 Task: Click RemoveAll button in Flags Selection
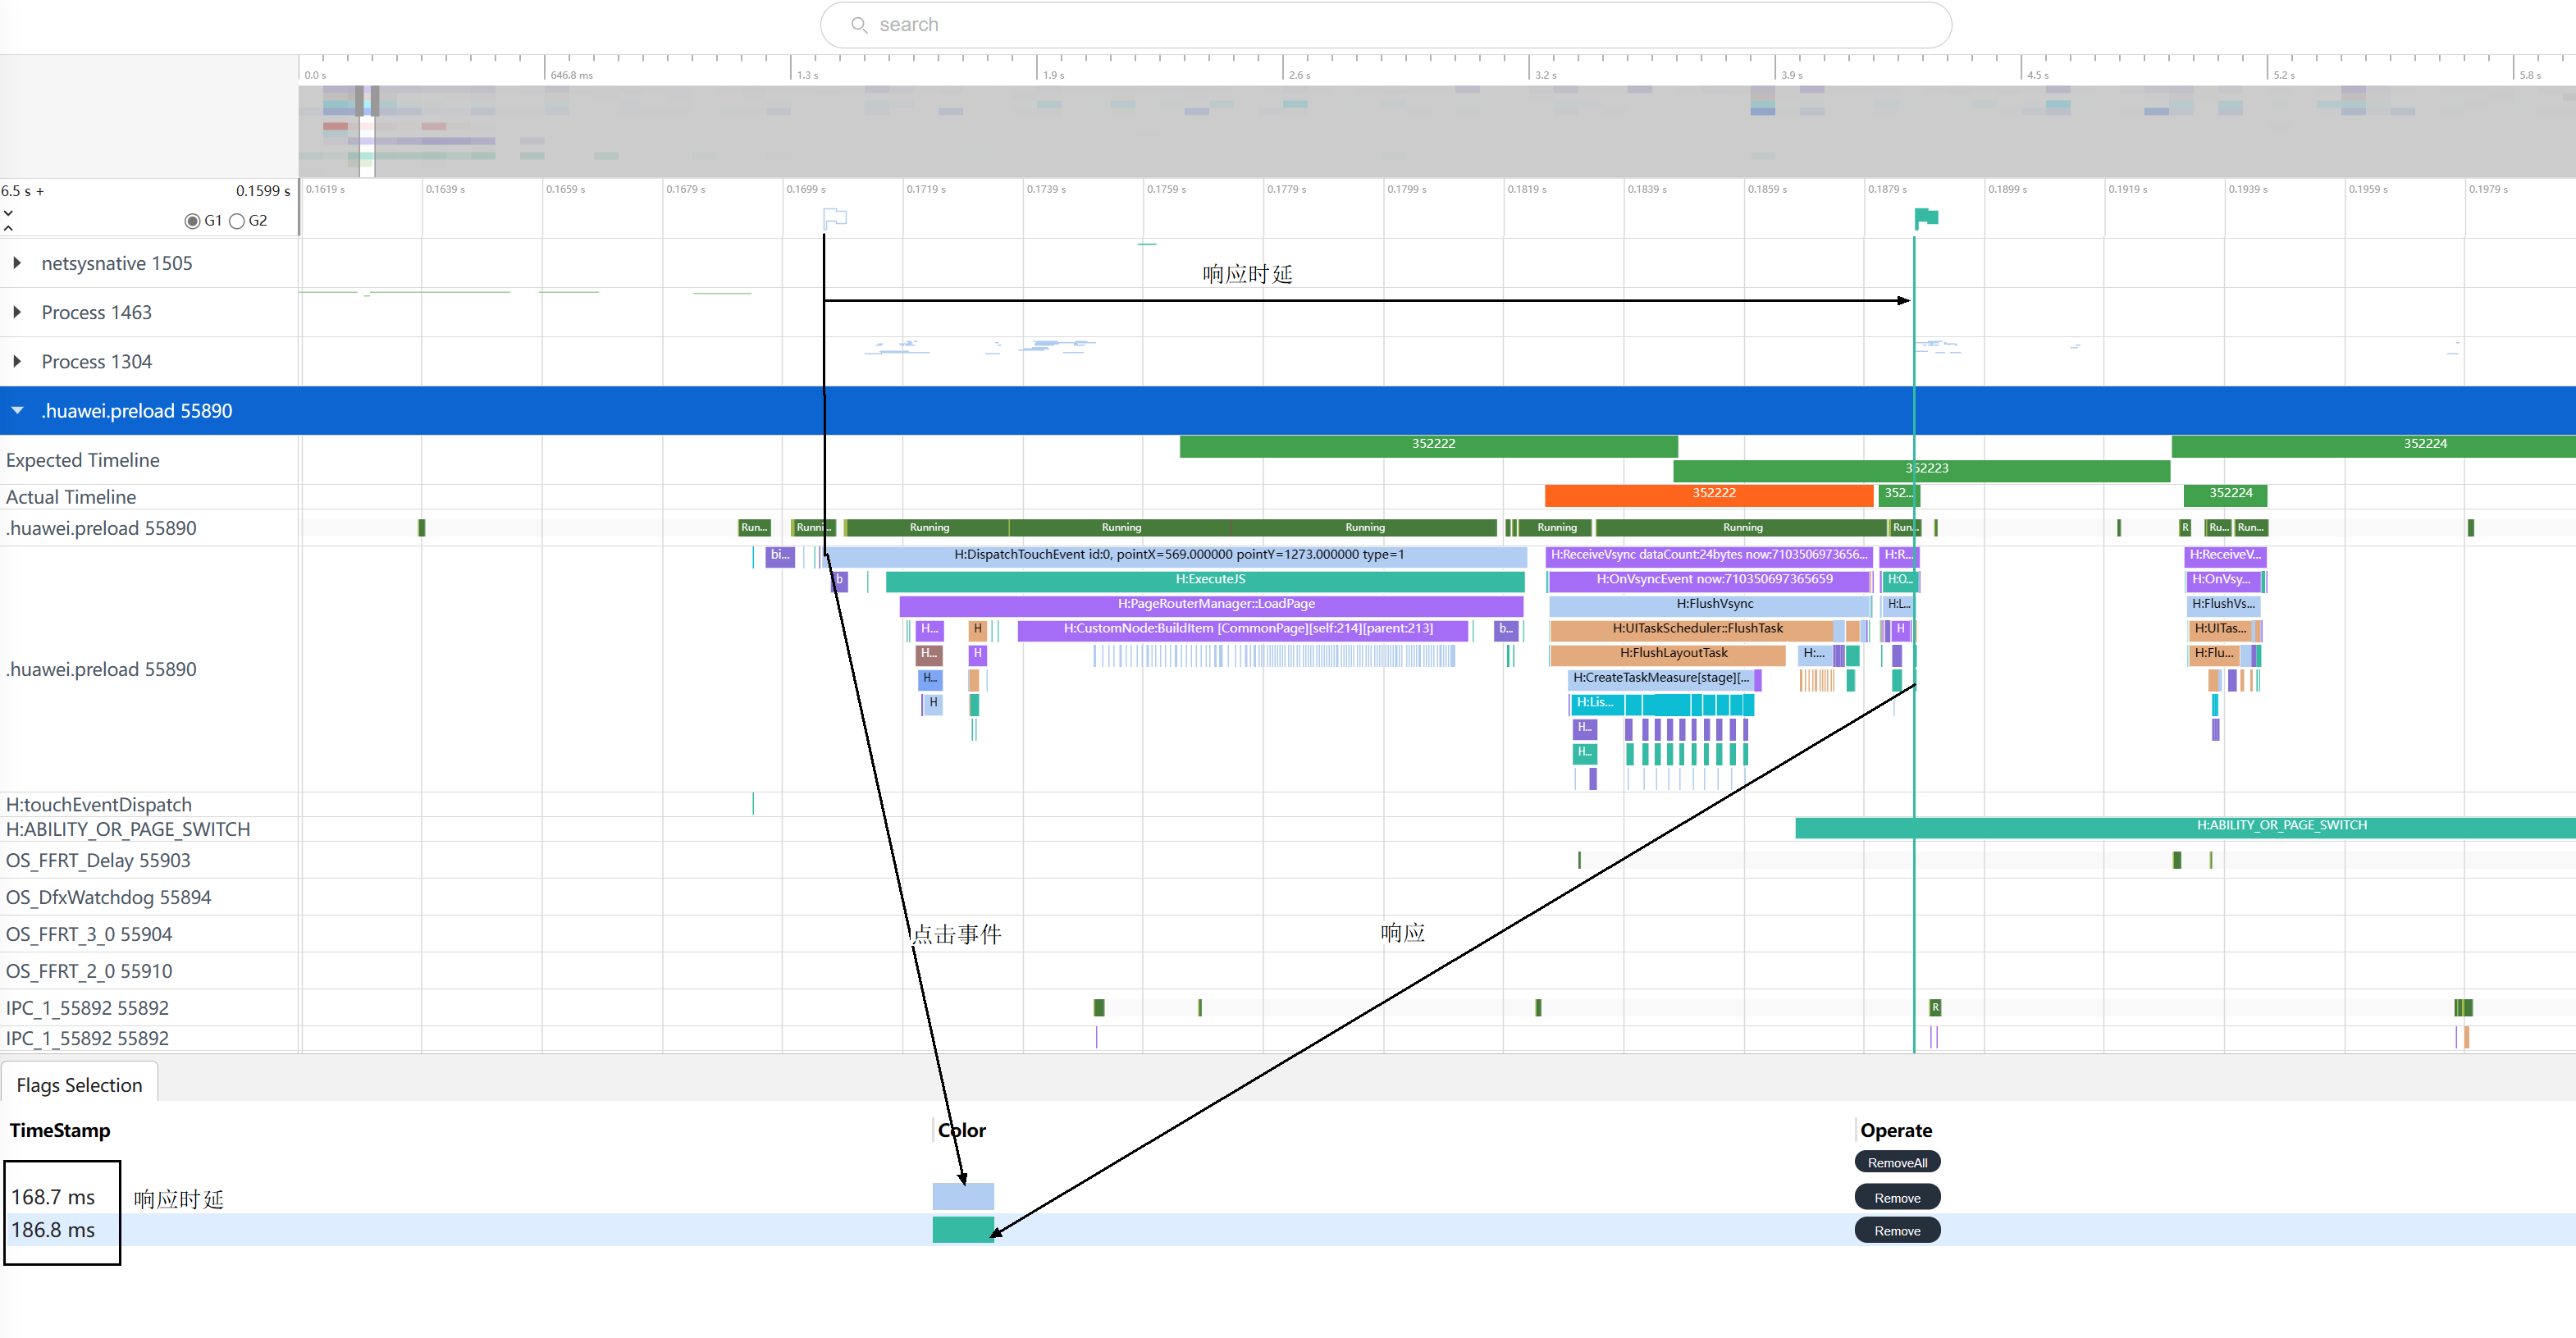pos(1896,1162)
